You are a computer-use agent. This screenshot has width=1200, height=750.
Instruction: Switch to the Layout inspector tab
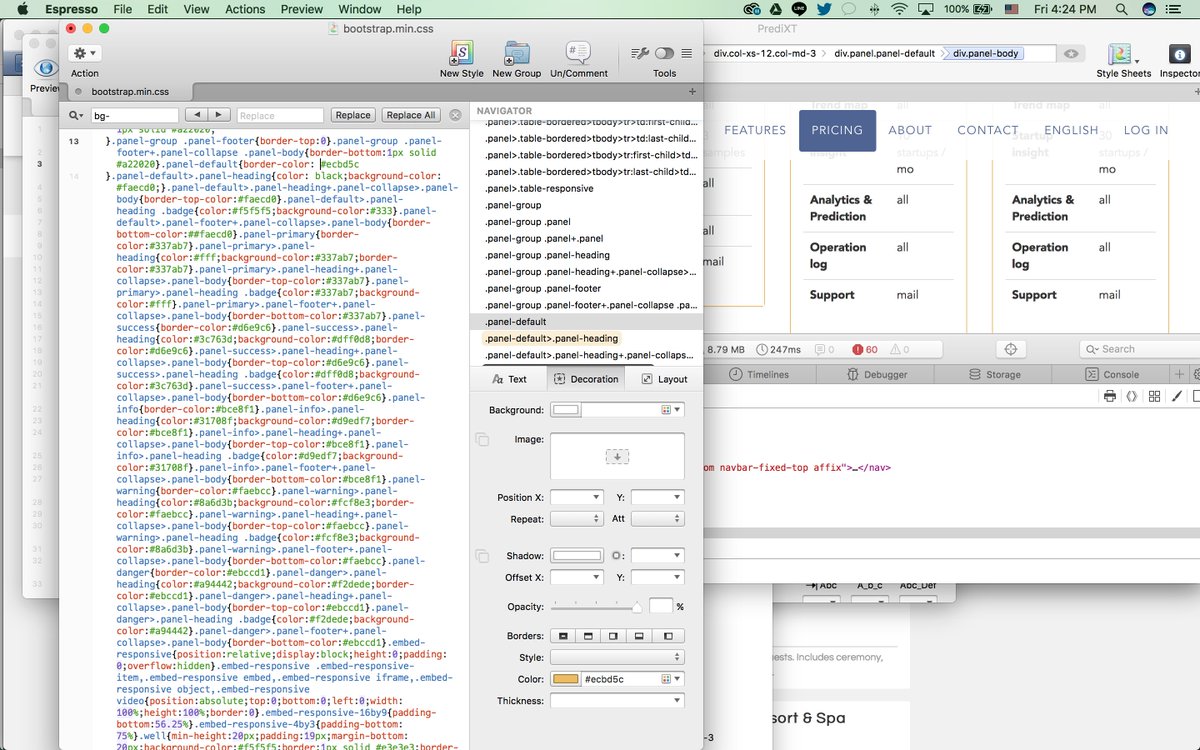[664, 379]
